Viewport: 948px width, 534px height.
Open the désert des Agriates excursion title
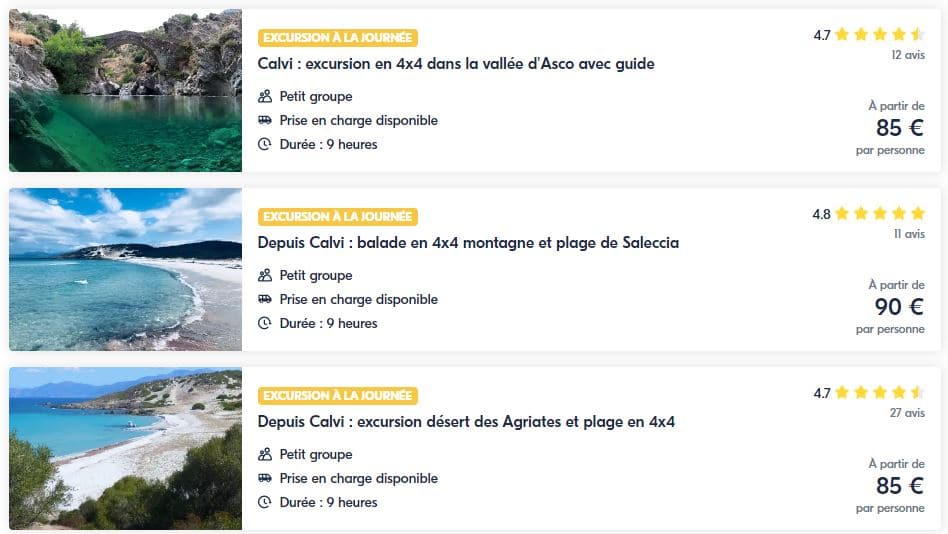(466, 422)
